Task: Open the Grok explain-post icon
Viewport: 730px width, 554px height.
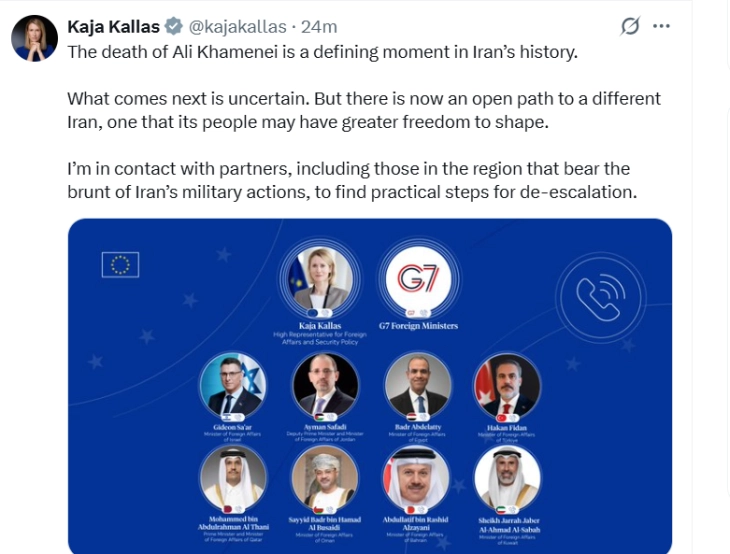Action: (630, 27)
